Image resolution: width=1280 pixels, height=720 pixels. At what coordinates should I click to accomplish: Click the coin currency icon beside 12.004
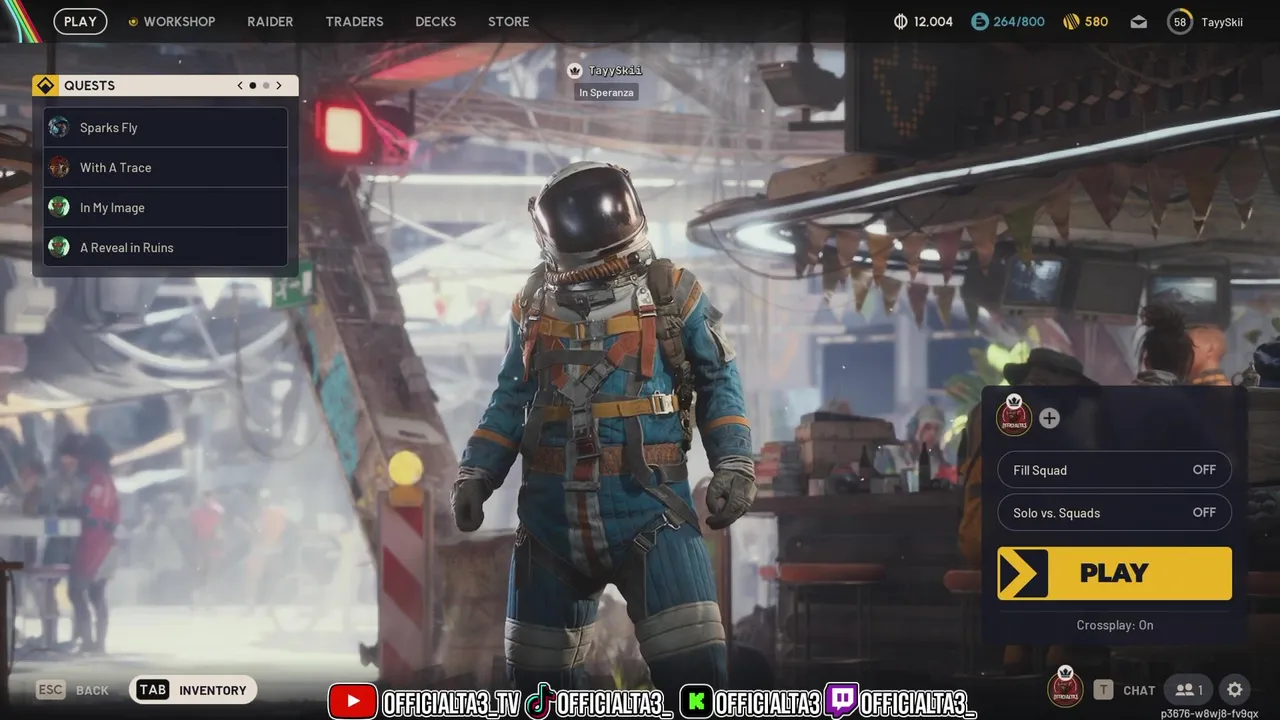click(900, 21)
